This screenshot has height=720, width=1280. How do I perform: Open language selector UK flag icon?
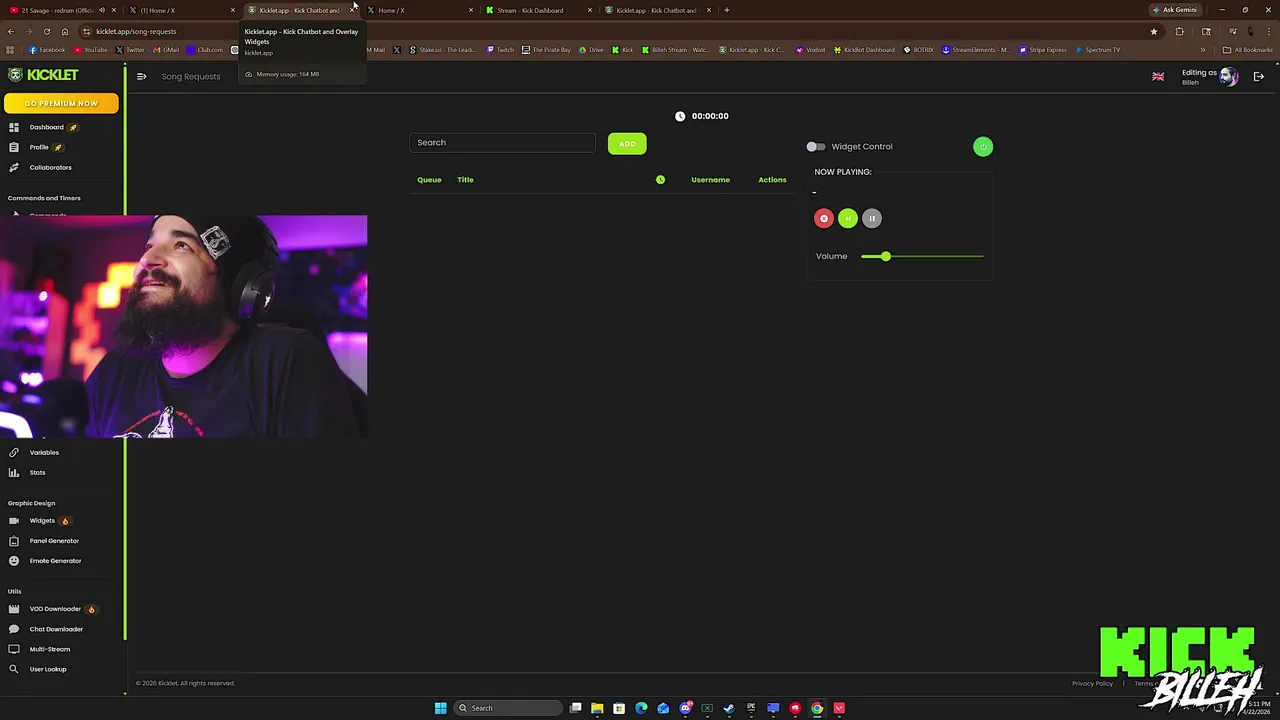pos(1158,77)
